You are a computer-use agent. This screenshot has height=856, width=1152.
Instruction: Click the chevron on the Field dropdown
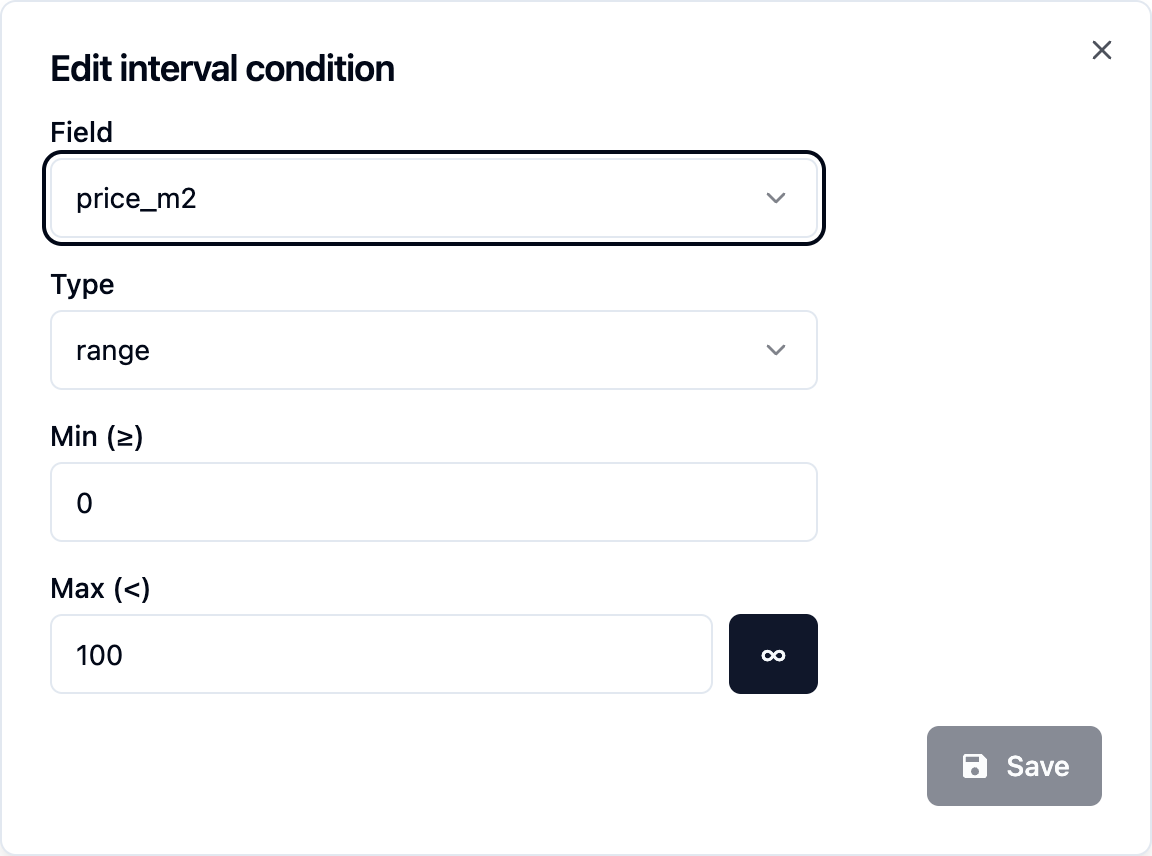(776, 198)
